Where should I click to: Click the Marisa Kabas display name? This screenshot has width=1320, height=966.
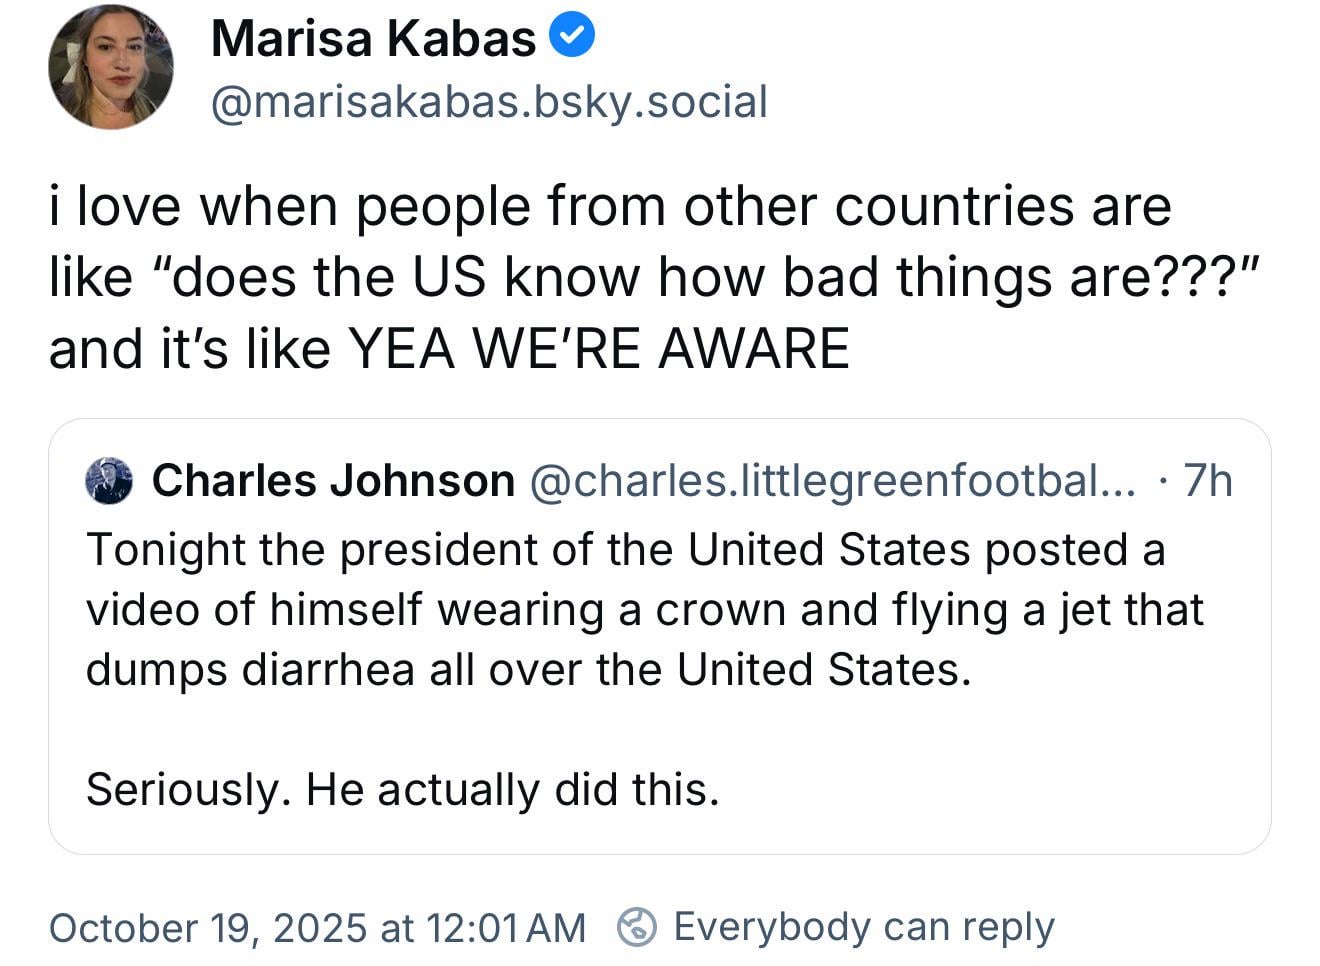pyautogui.click(x=373, y=39)
